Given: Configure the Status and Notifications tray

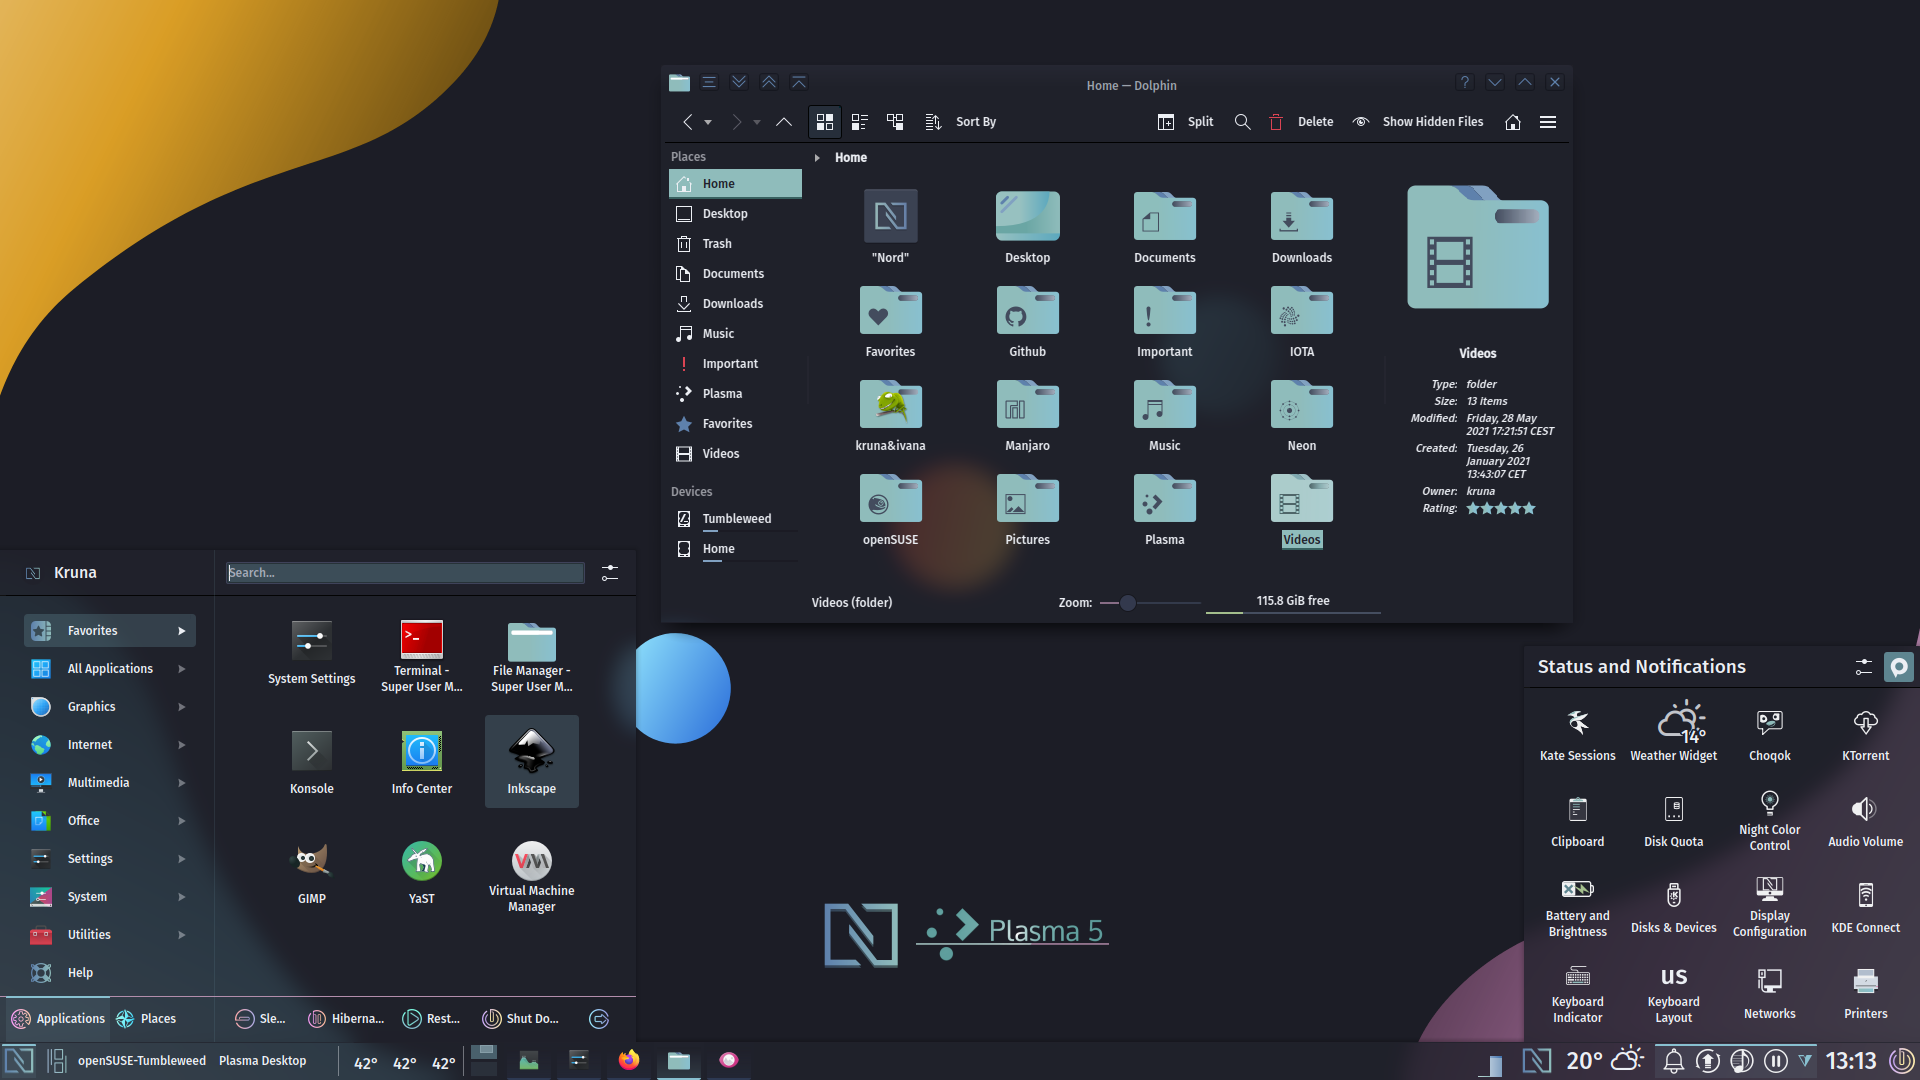Looking at the screenshot, I should coord(1863,667).
